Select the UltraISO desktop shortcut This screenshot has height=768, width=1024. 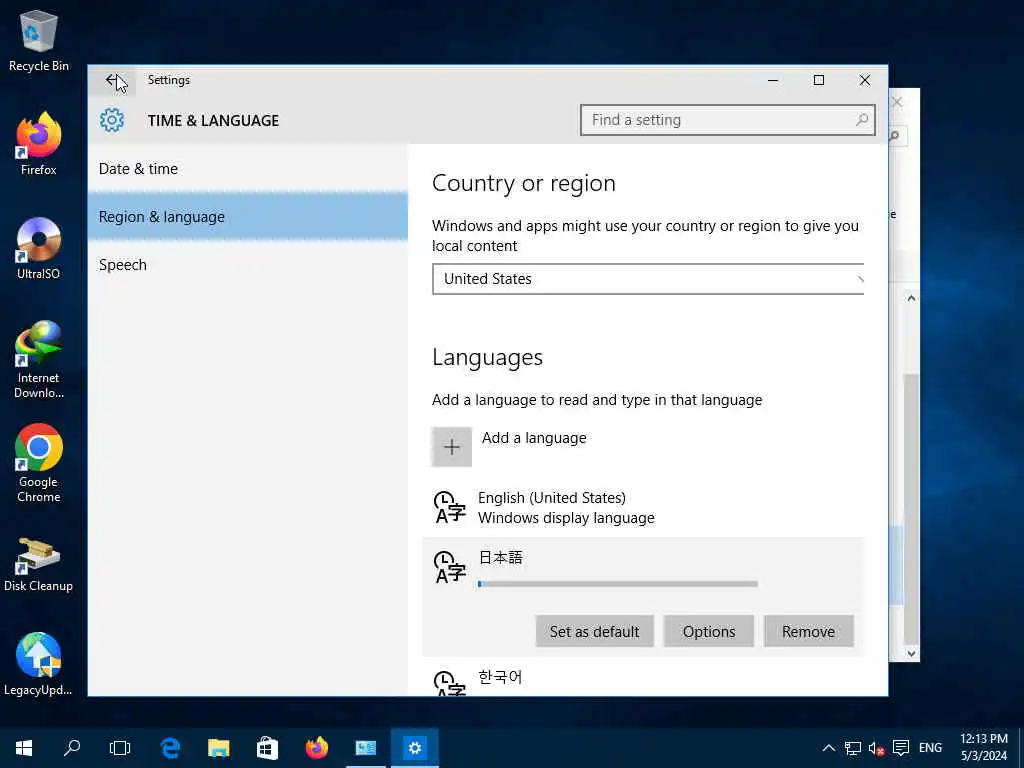tap(39, 248)
